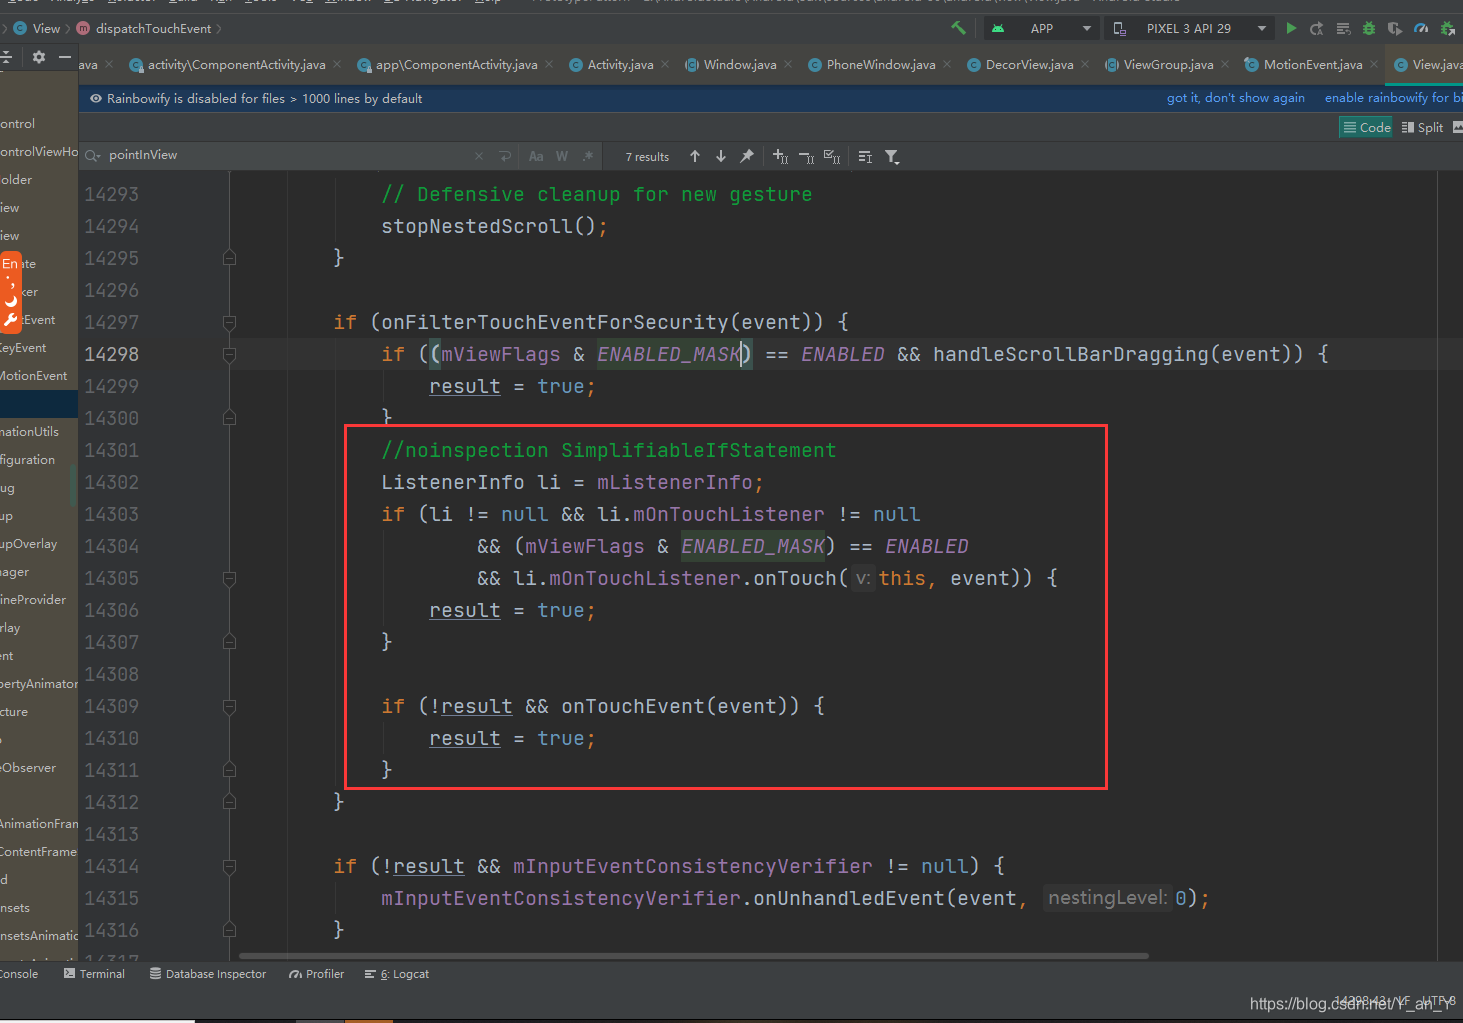Close the Window.java tab
The image size is (1463, 1023).
tap(788, 65)
